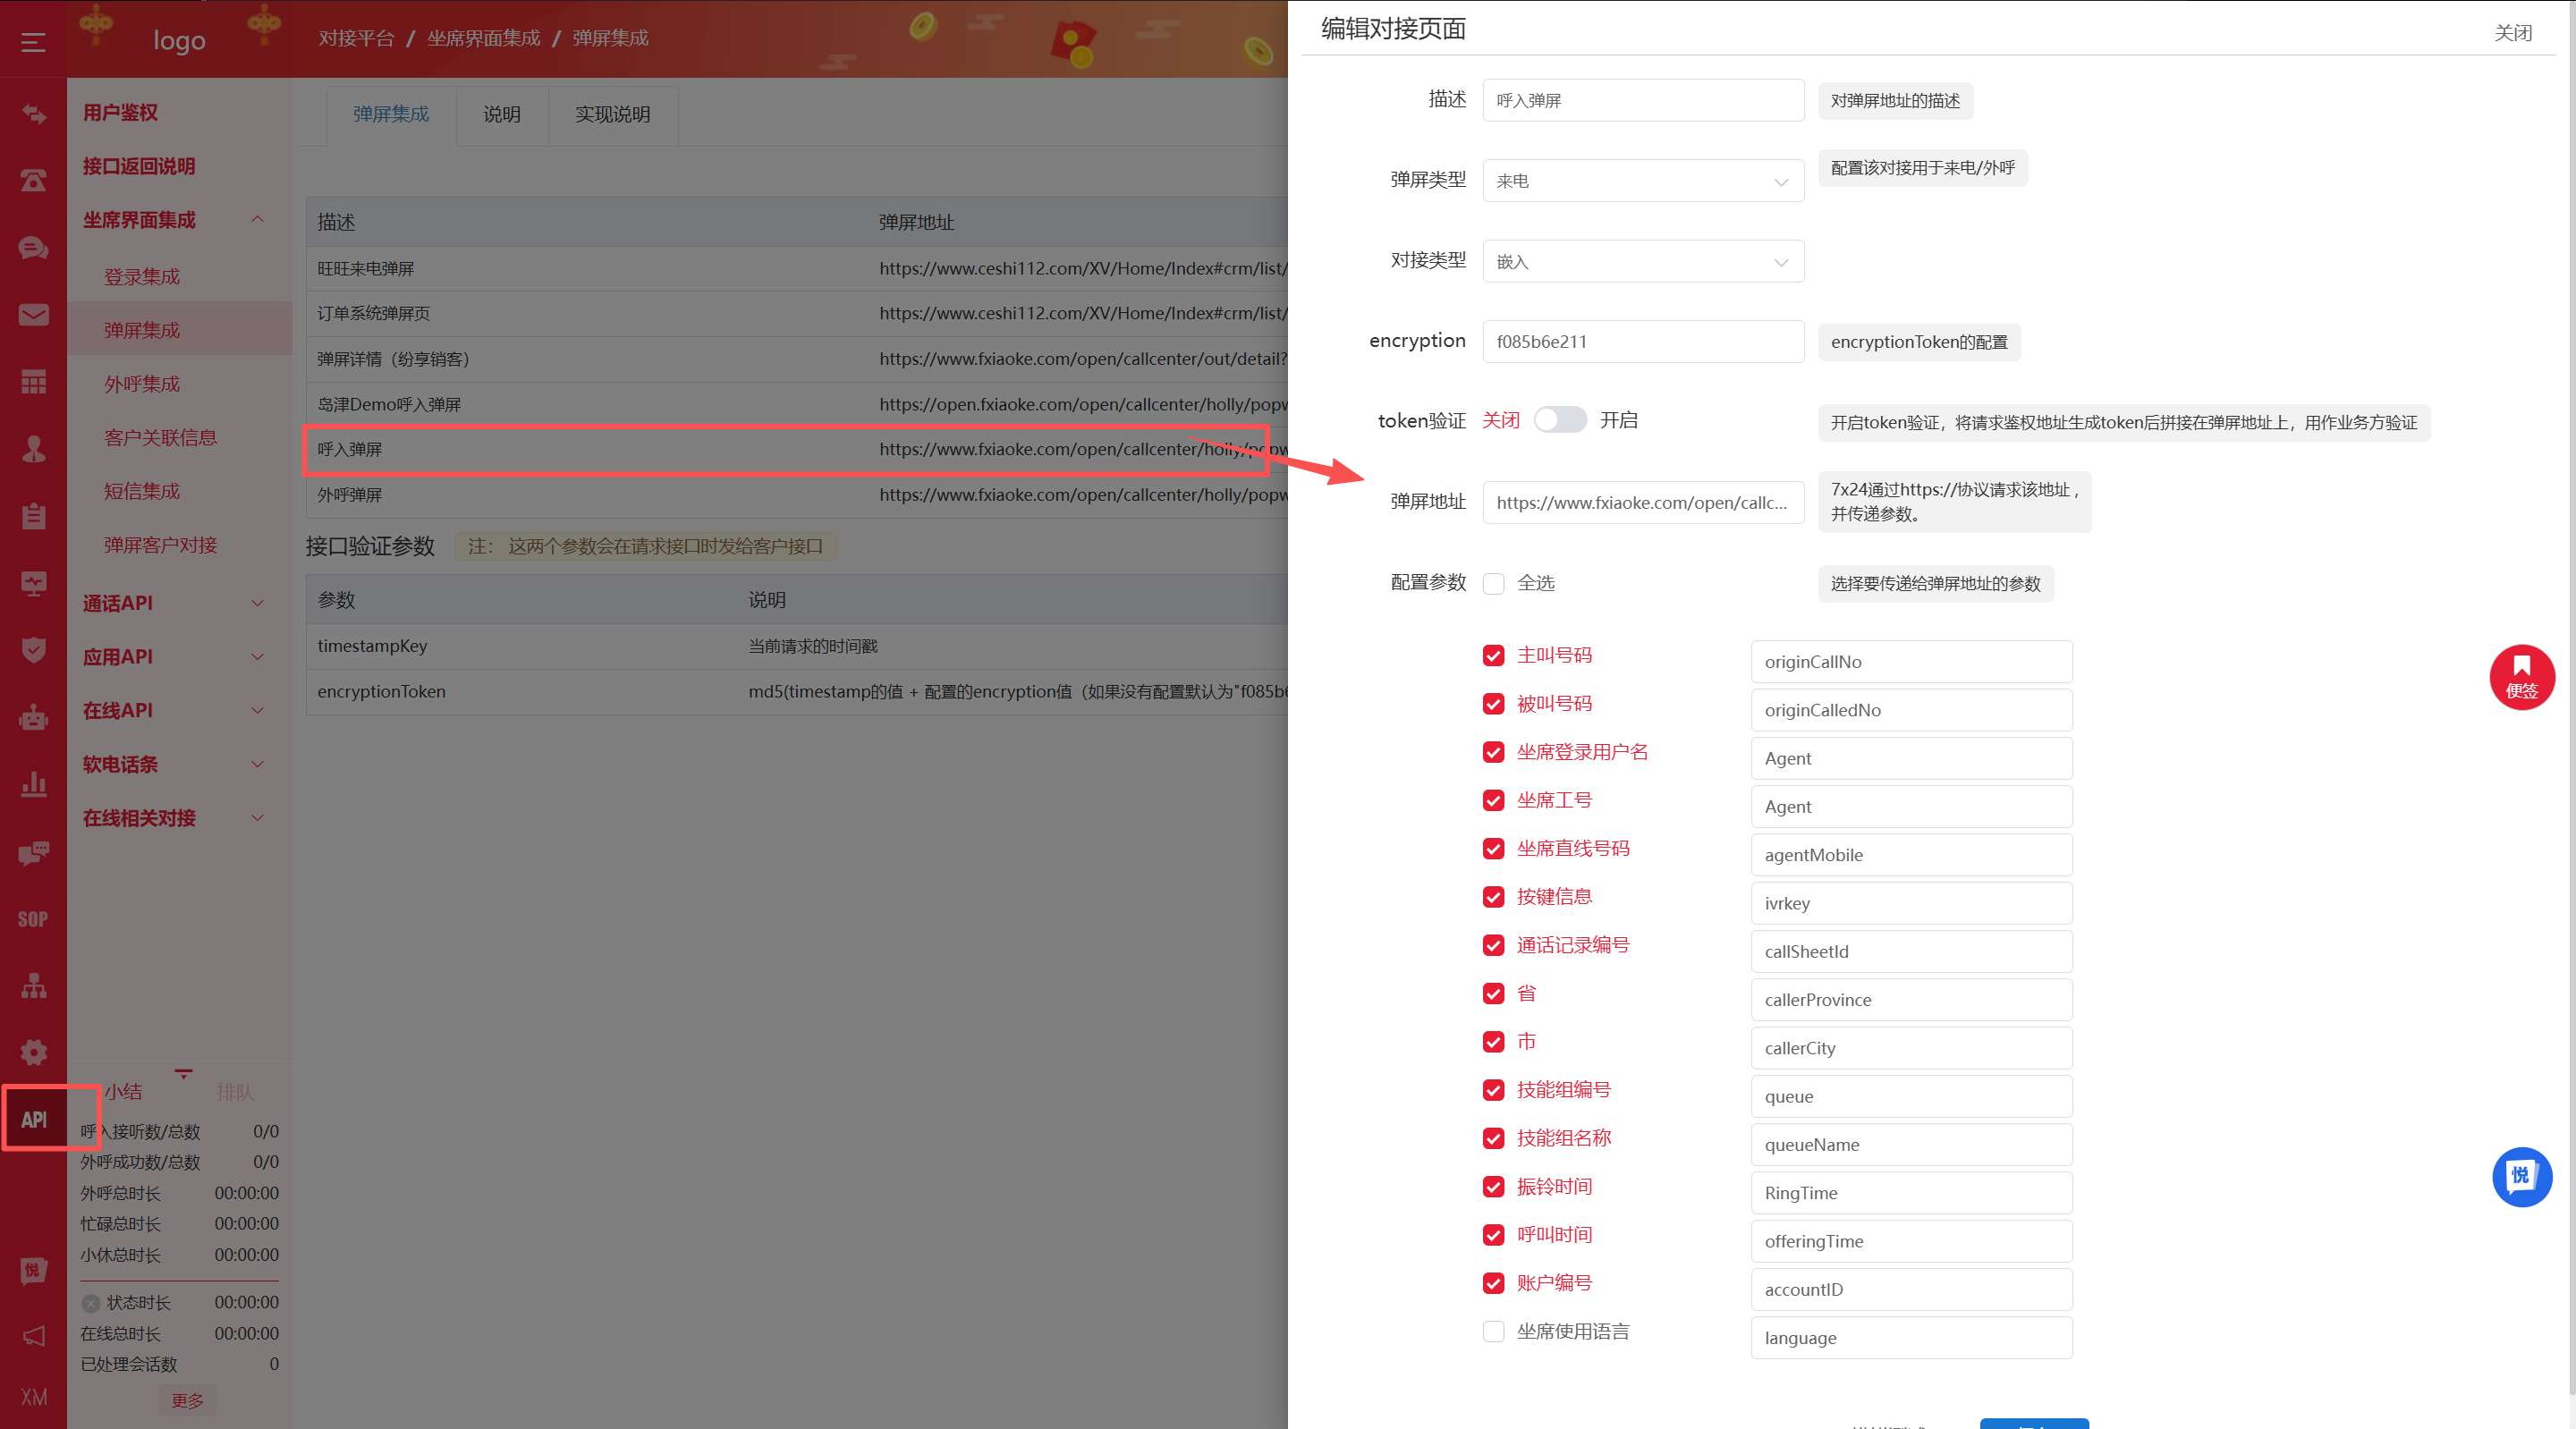The width and height of the screenshot is (2576, 1429).
Task: Open 用户鉴权 in the sidebar
Action: [x=120, y=113]
